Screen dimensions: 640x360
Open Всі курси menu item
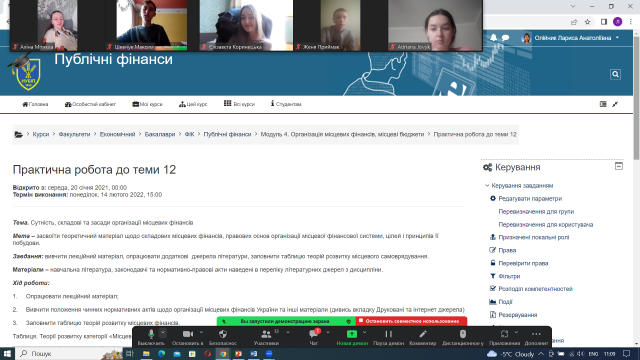[x=239, y=104]
